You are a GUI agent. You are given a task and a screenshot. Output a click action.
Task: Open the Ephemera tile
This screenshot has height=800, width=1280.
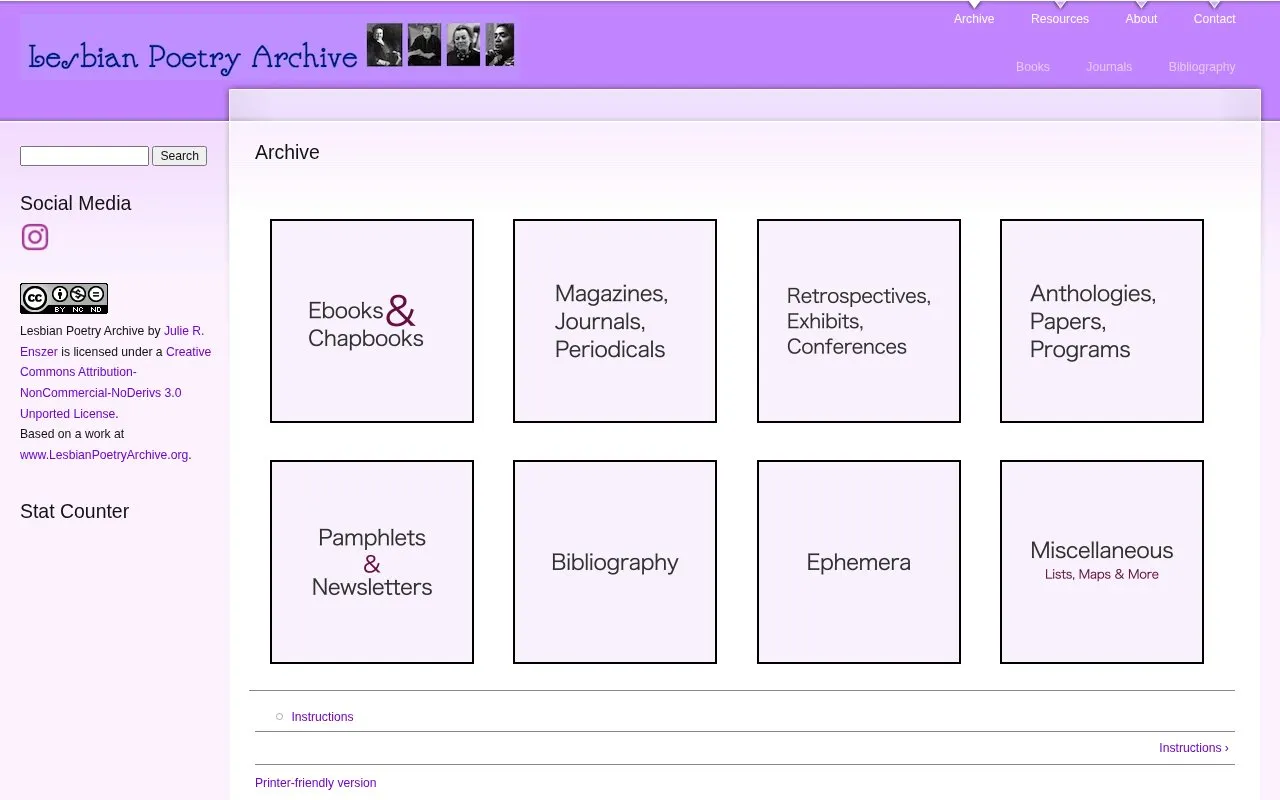point(859,562)
